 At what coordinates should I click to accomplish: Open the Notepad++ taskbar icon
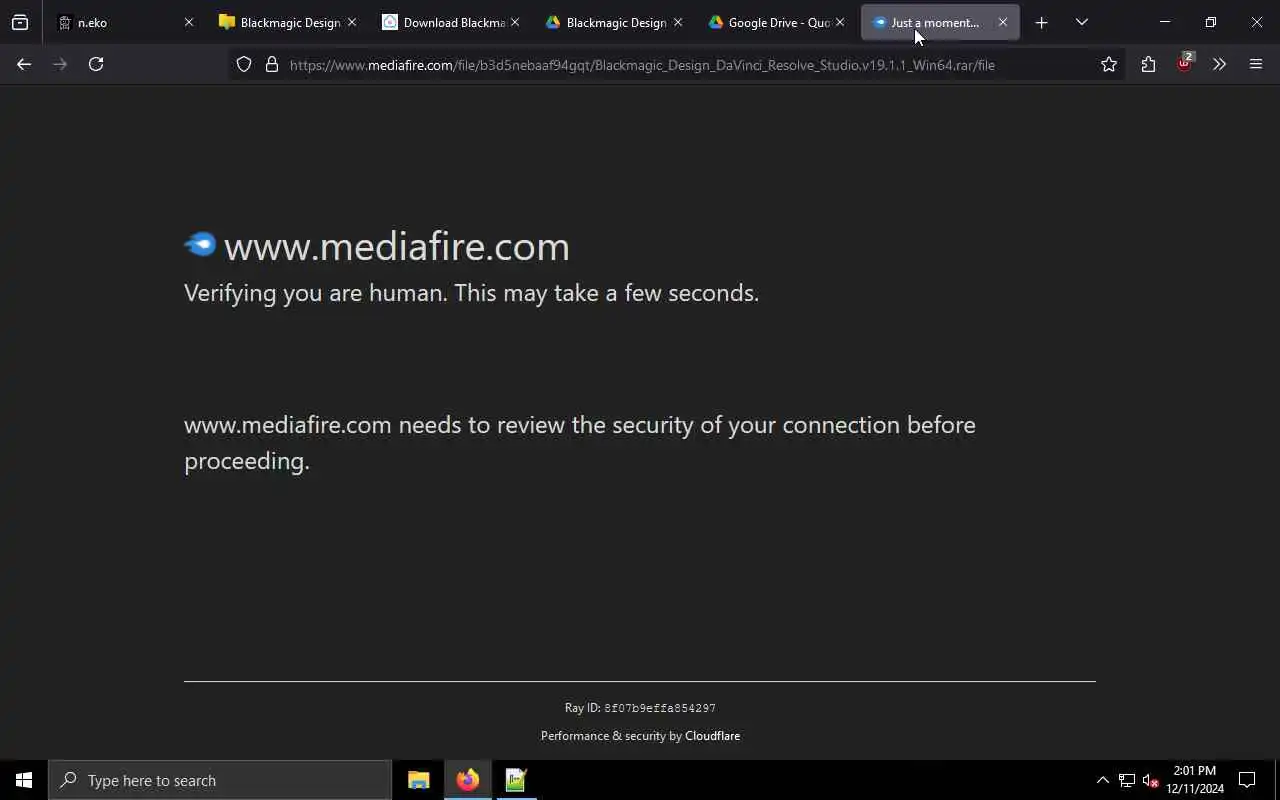(x=516, y=780)
